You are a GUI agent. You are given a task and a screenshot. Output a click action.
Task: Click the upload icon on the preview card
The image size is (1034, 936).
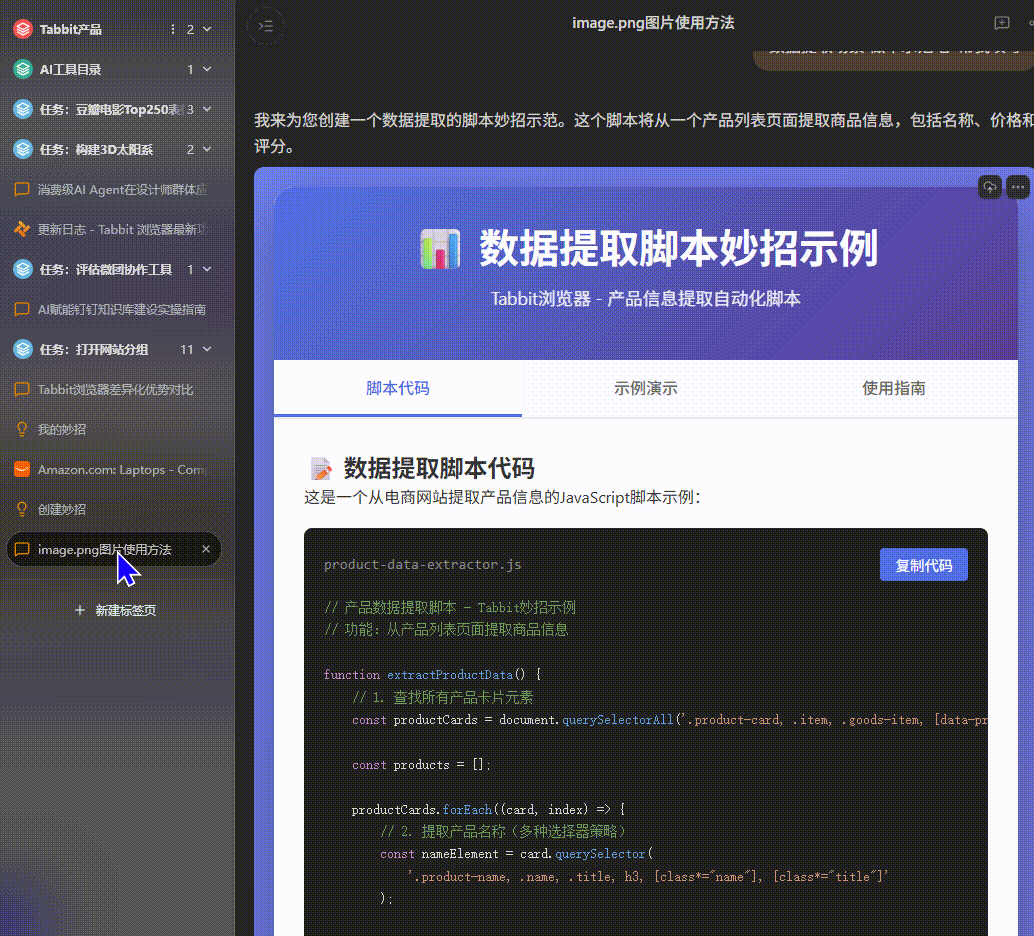(x=990, y=187)
